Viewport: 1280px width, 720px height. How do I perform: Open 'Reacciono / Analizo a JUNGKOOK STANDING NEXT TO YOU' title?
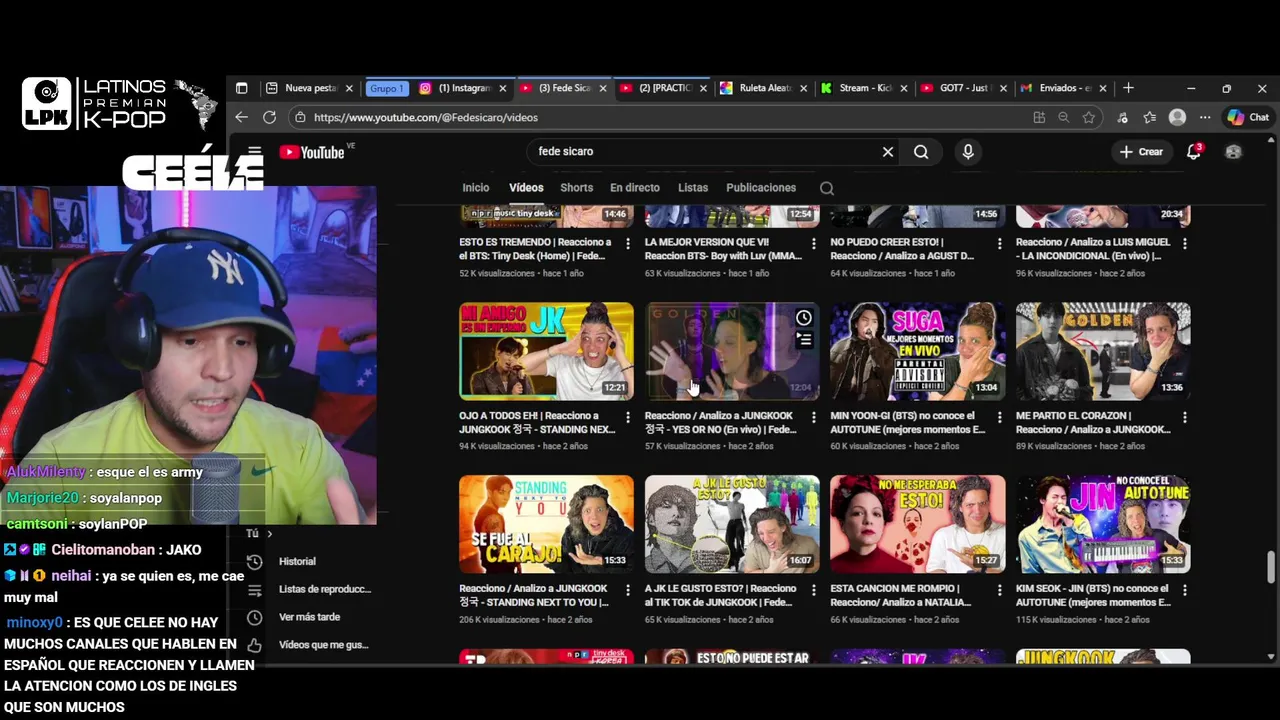click(x=533, y=595)
